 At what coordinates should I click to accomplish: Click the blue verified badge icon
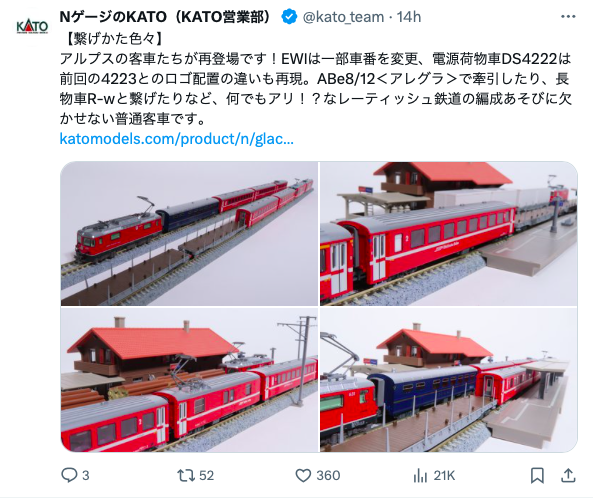click(290, 17)
